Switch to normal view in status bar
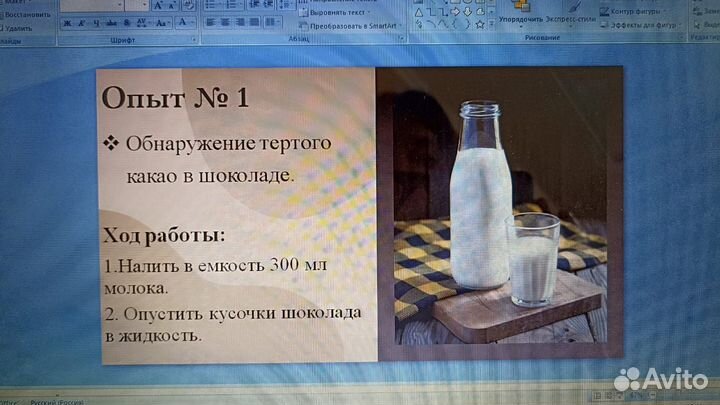 point(597,395)
